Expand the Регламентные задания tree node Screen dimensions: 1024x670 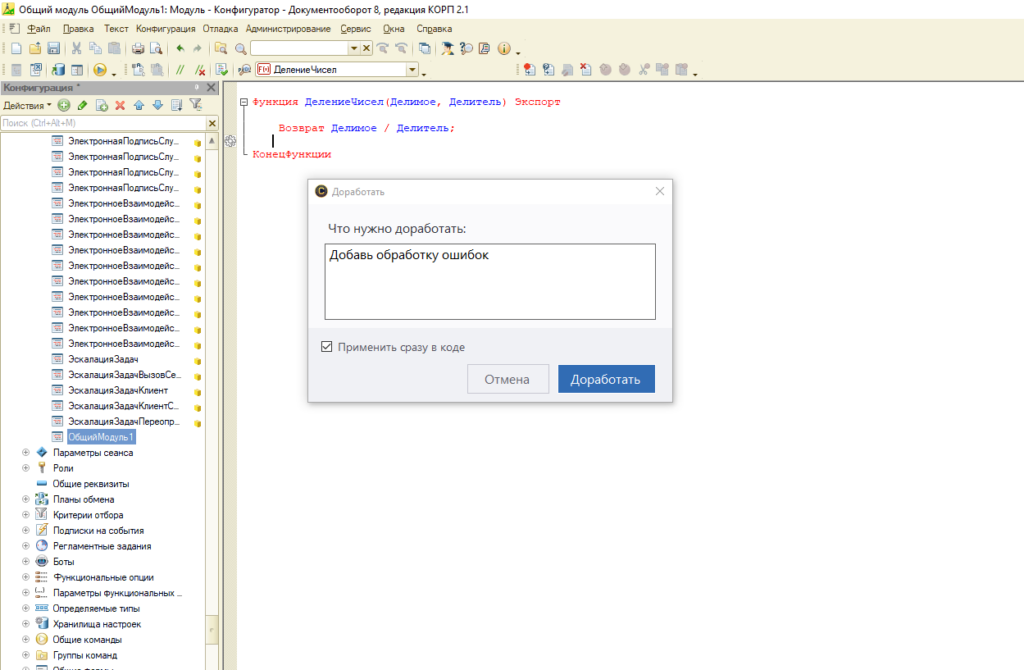[25, 546]
